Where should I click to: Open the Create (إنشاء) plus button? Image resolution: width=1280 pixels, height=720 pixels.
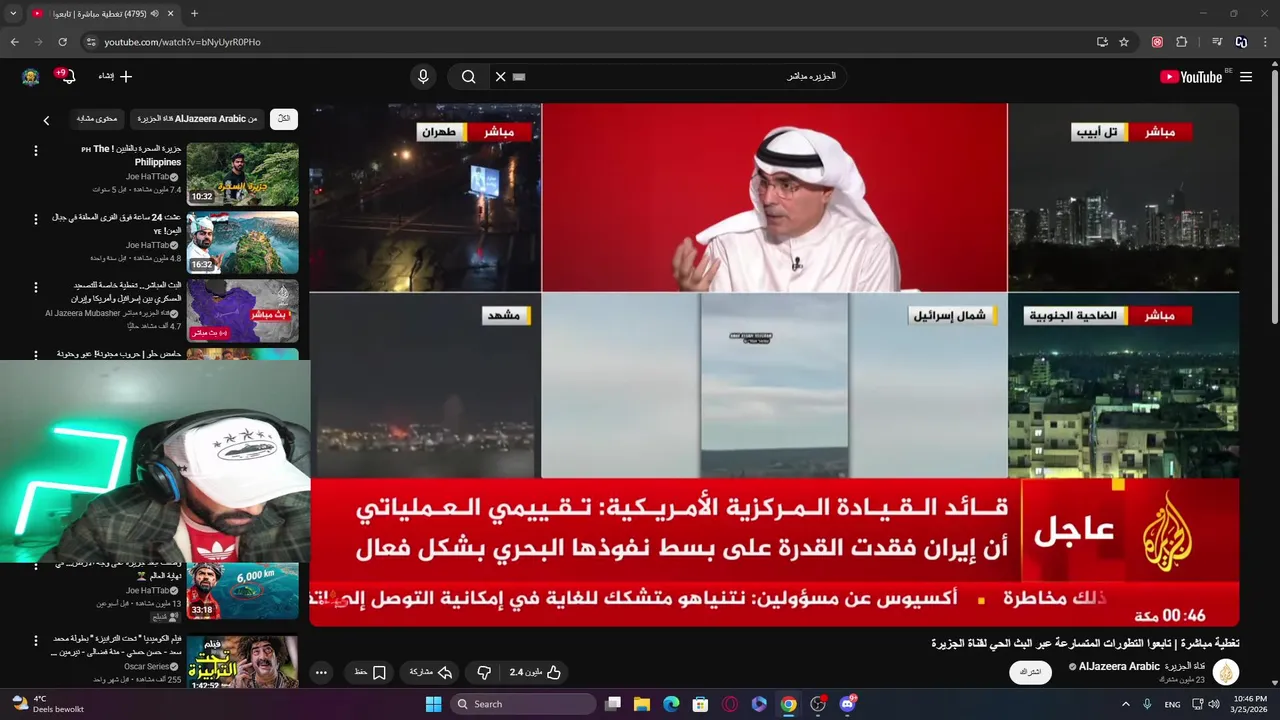[115, 76]
